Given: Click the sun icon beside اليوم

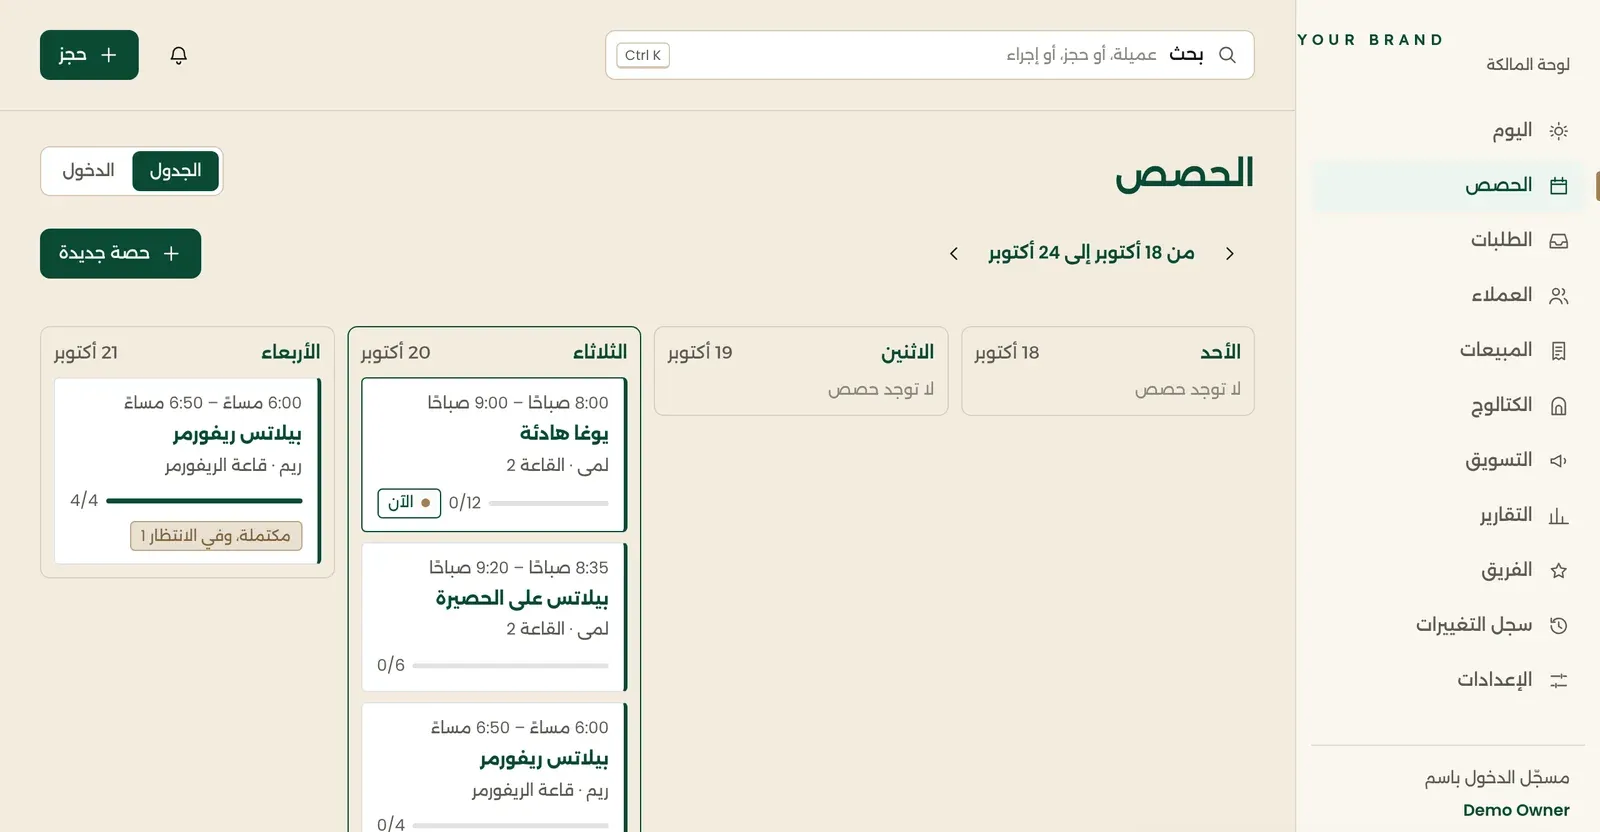Looking at the screenshot, I should pos(1558,131).
